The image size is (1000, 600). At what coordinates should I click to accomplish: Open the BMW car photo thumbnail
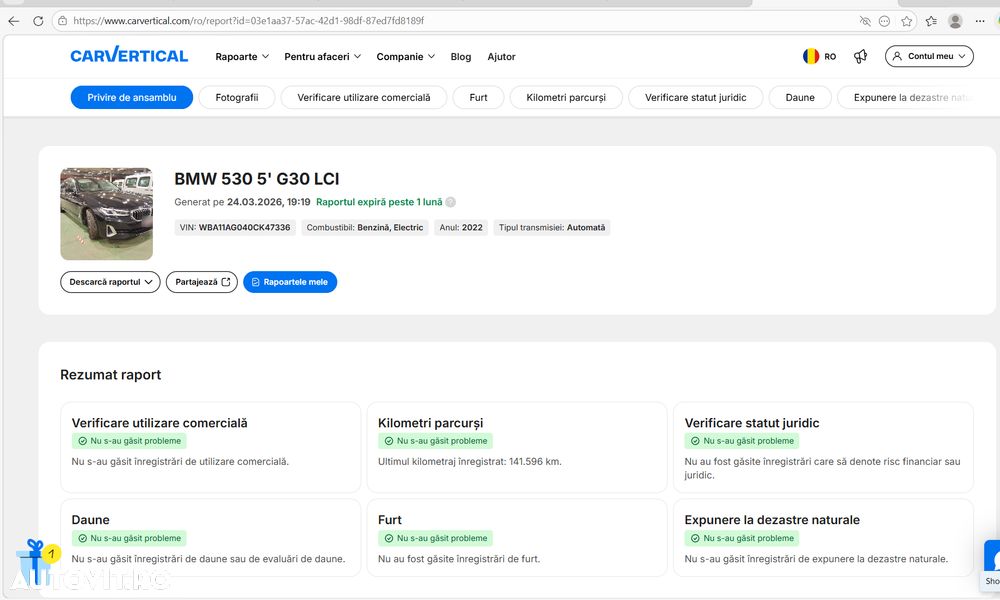[106, 214]
